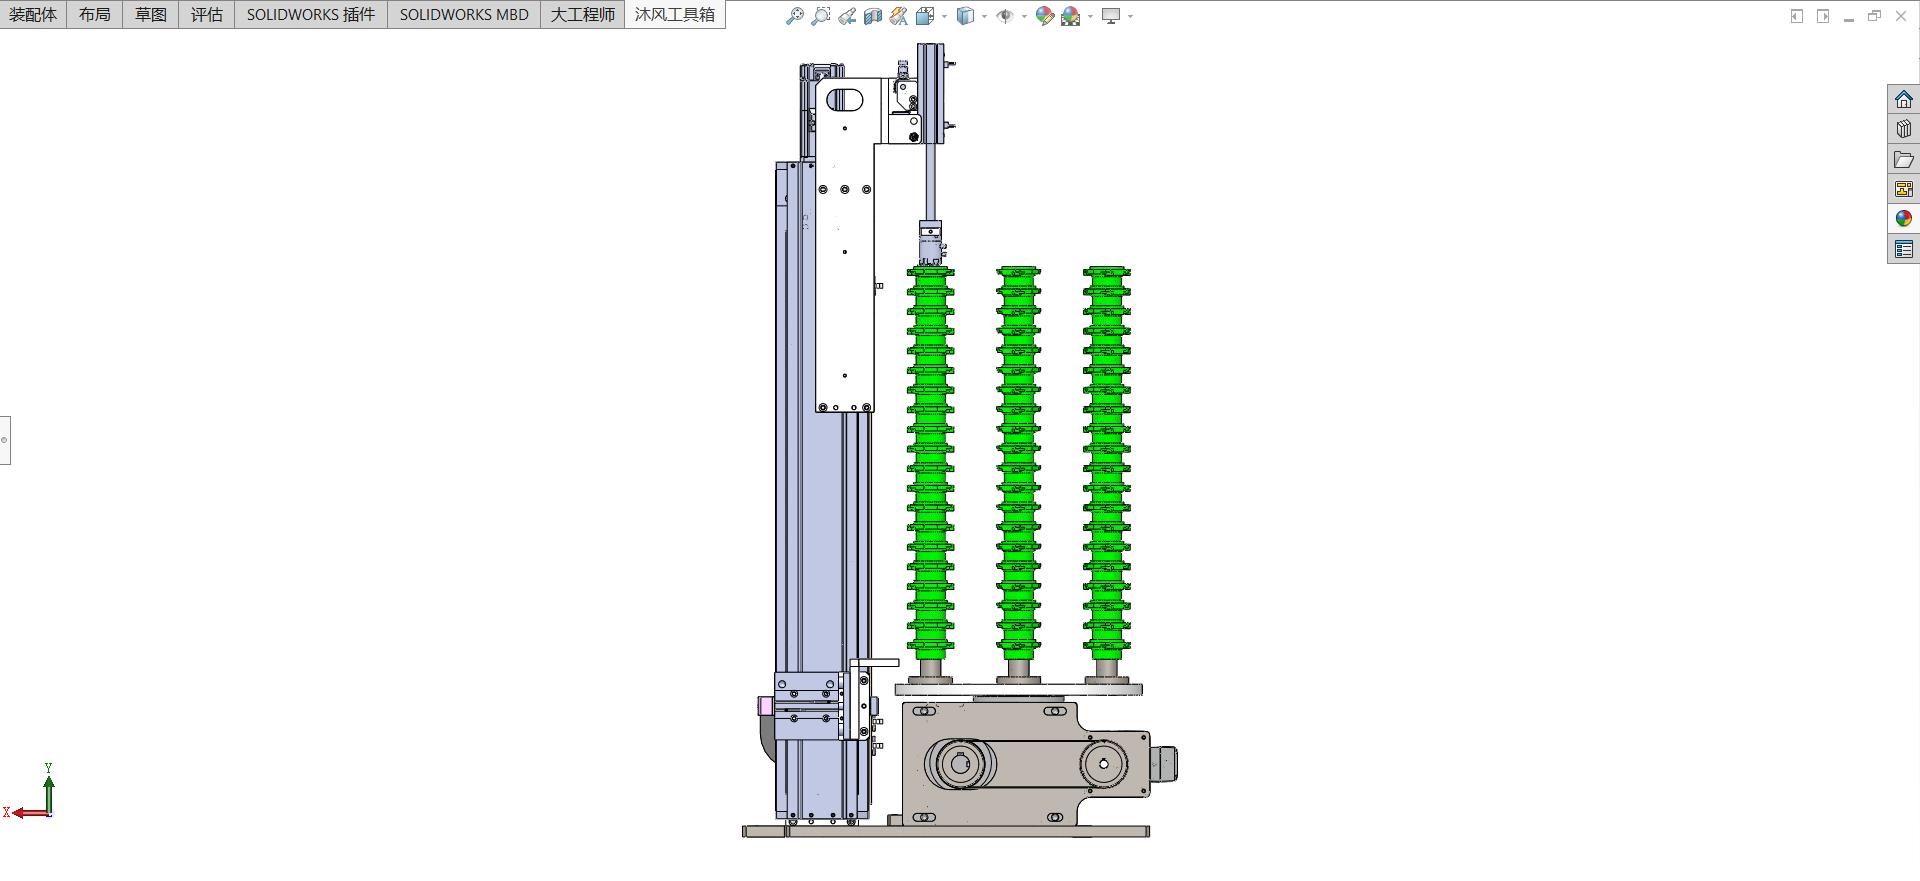1920x881 pixels.
Task: Click the Apply Scene icon
Action: [1070, 16]
